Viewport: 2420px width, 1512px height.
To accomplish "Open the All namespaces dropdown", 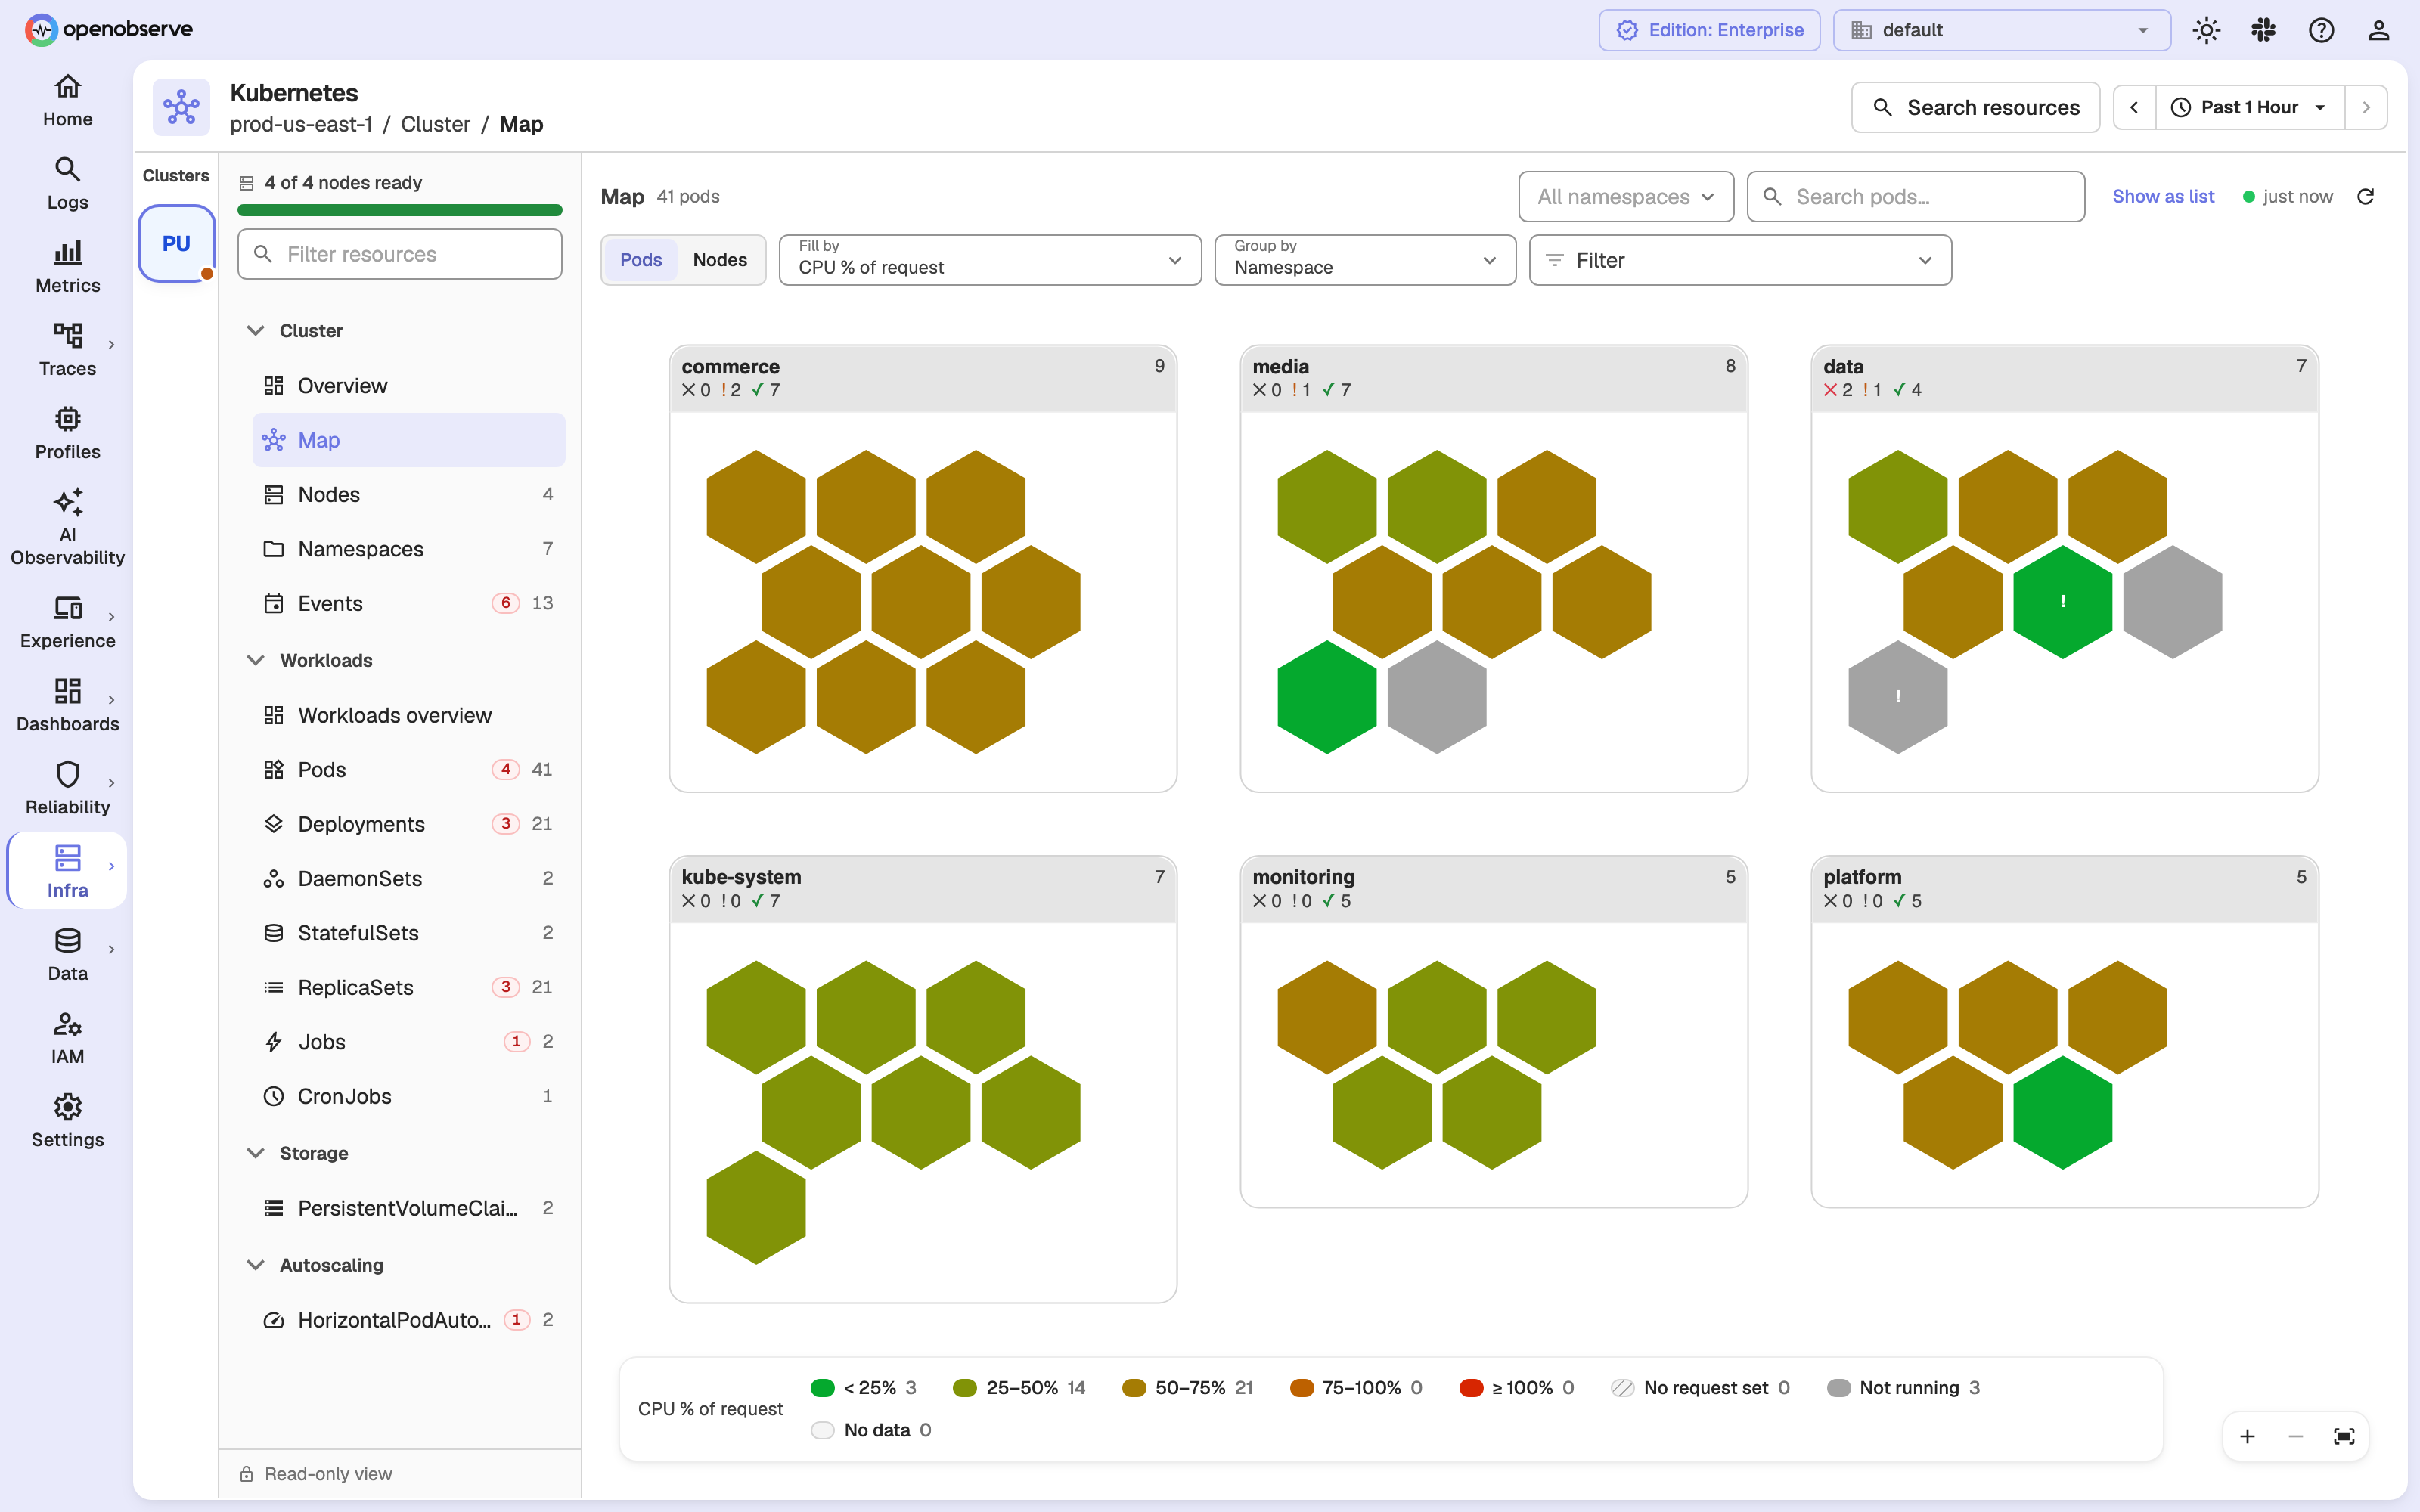I will (1626, 197).
